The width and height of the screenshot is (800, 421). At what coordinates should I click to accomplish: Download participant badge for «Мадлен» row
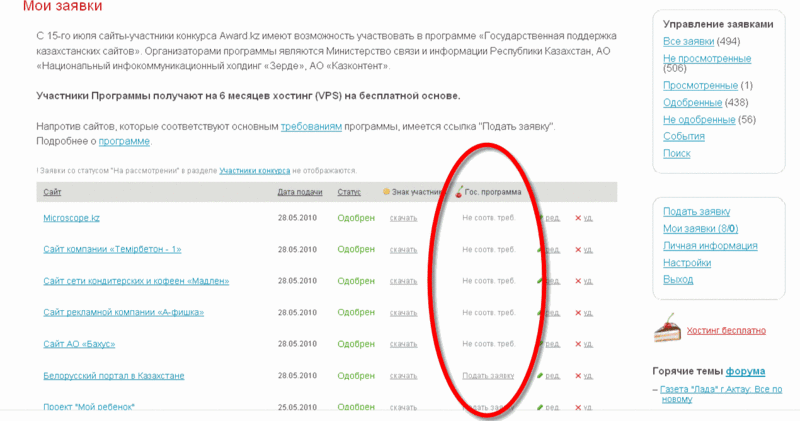[x=404, y=281]
